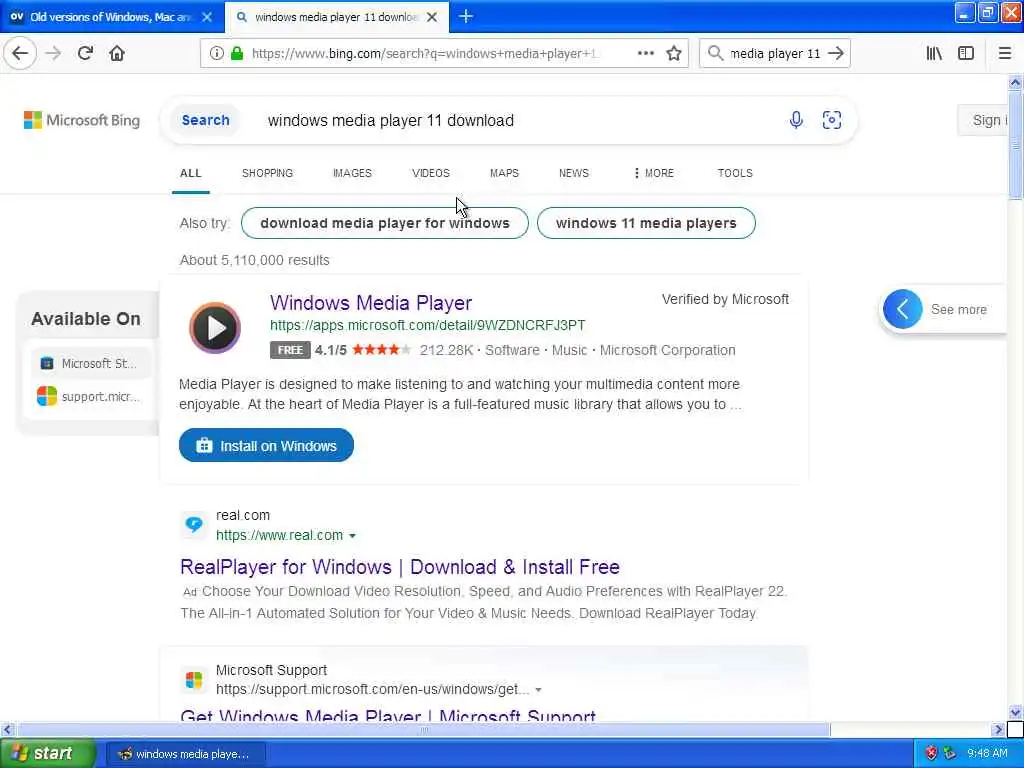The height and width of the screenshot is (768, 1024).
Task: Open Bing visual search camera icon
Action: [x=831, y=120]
